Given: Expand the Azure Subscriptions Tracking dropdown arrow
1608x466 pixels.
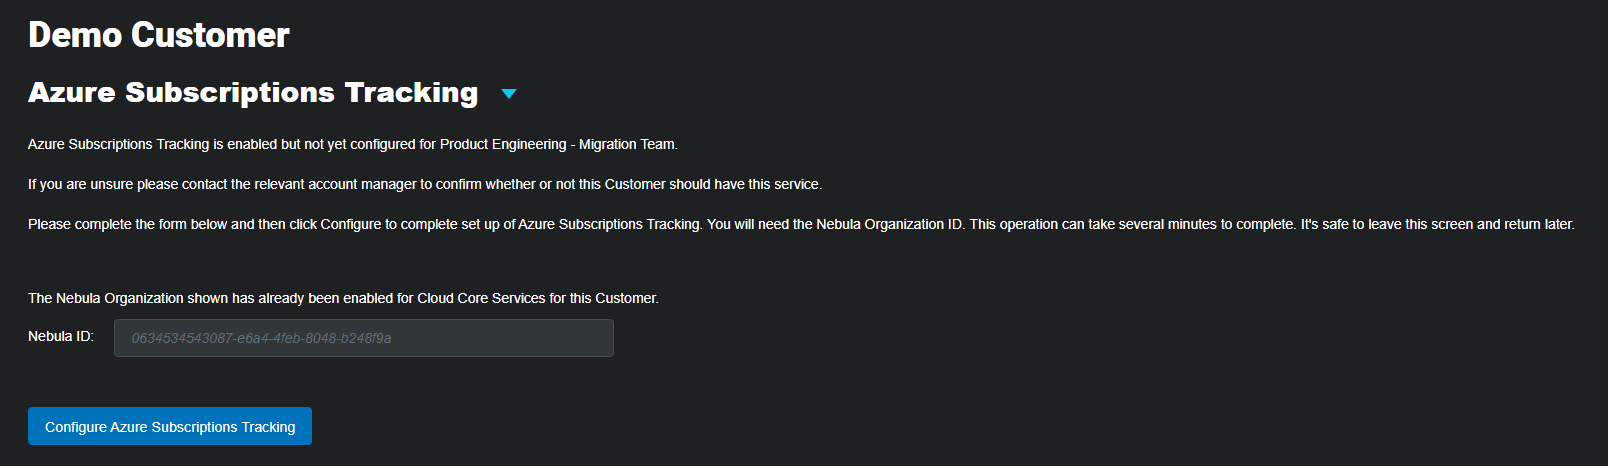Looking at the screenshot, I should click(508, 94).
